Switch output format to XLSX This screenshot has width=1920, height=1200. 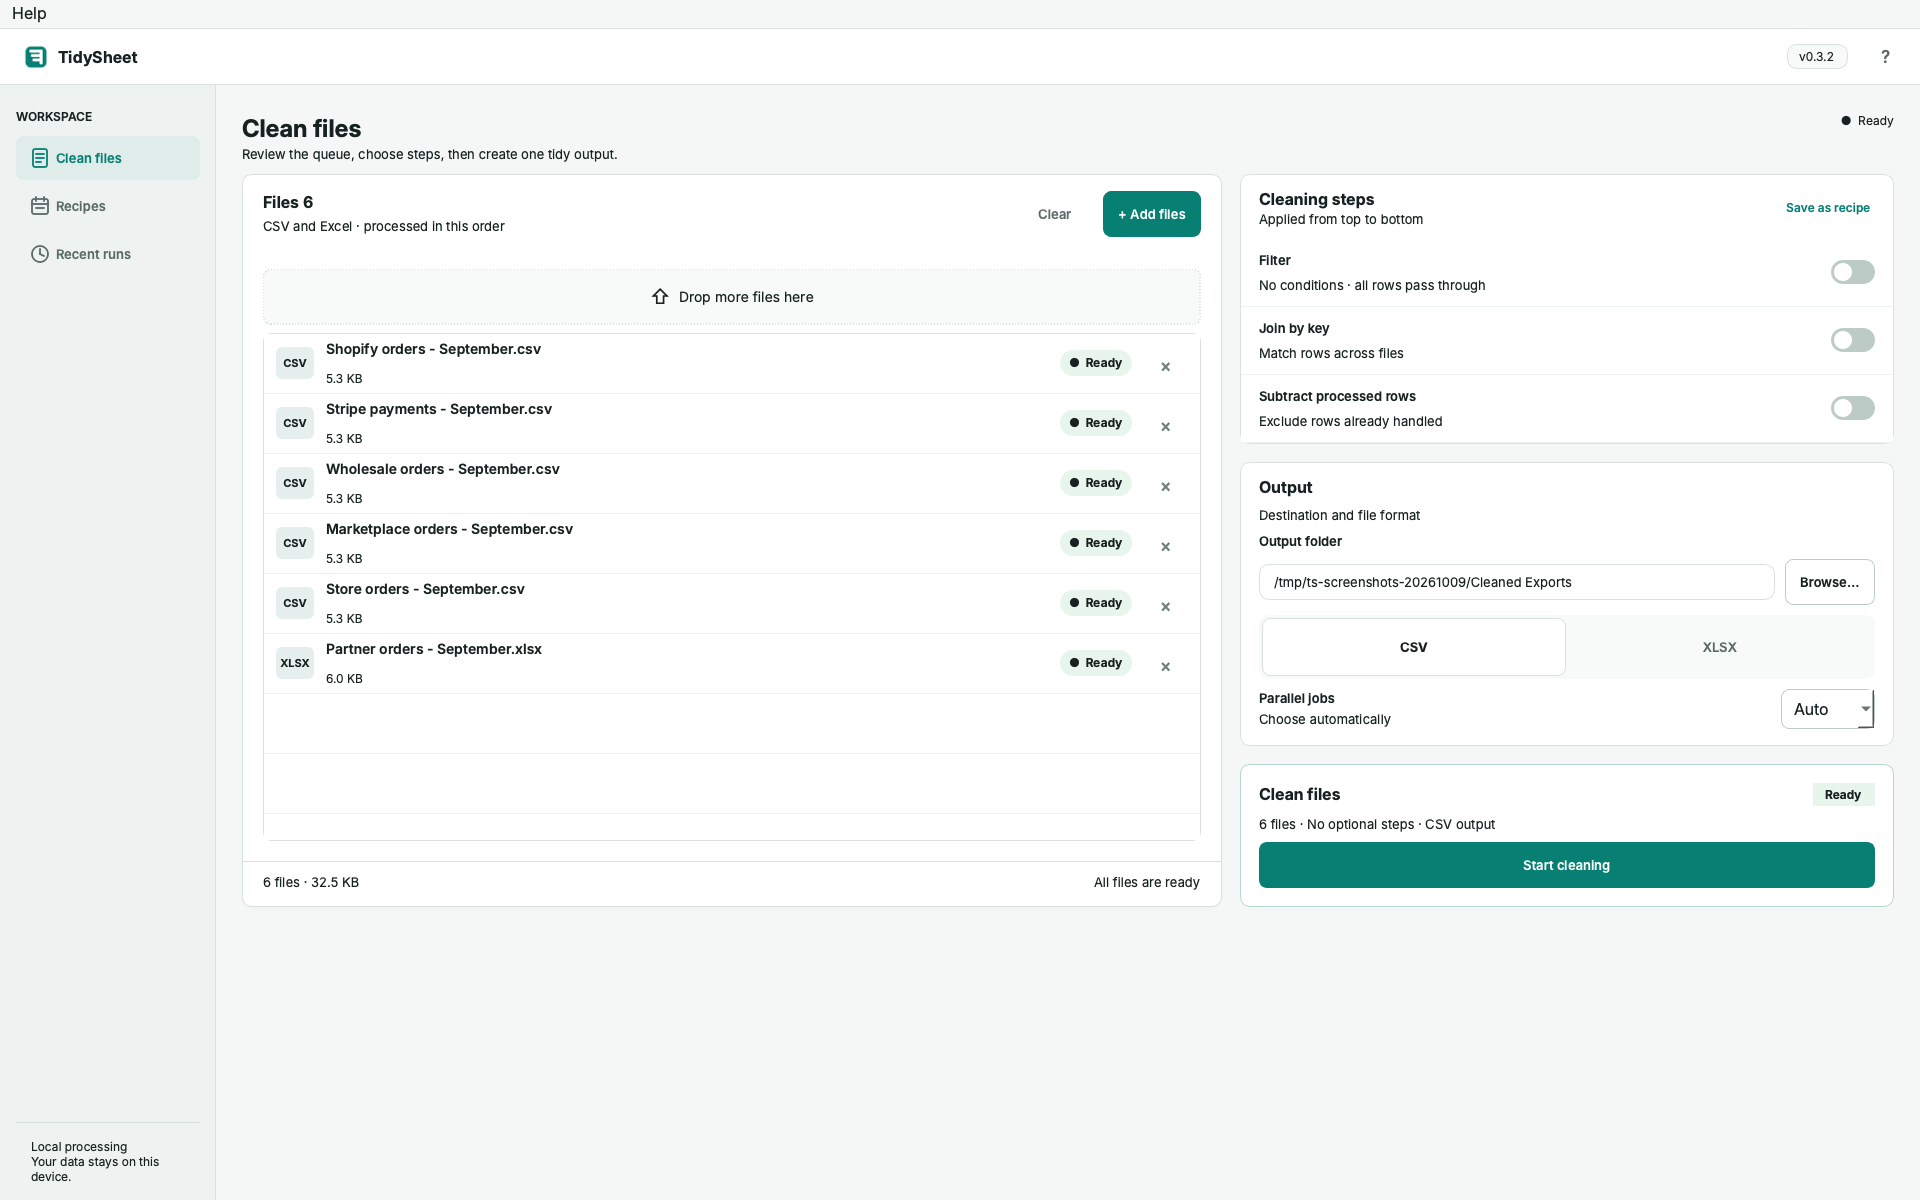(x=1719, y=647)
